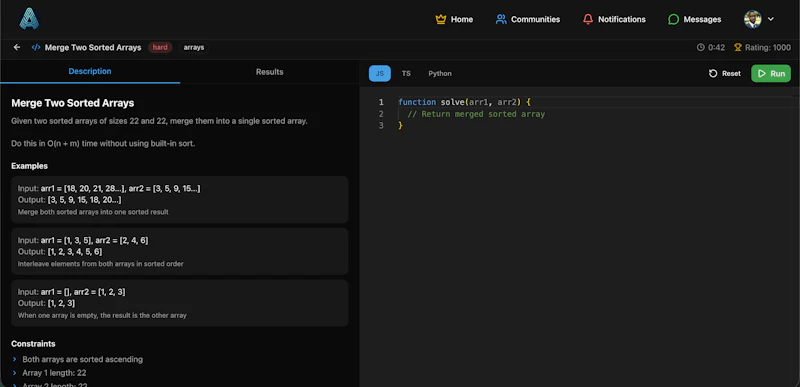Click the user profile avatar
The height and width of the screenshot is (387, 800).
pyautogui.click(x=753, y=19)
